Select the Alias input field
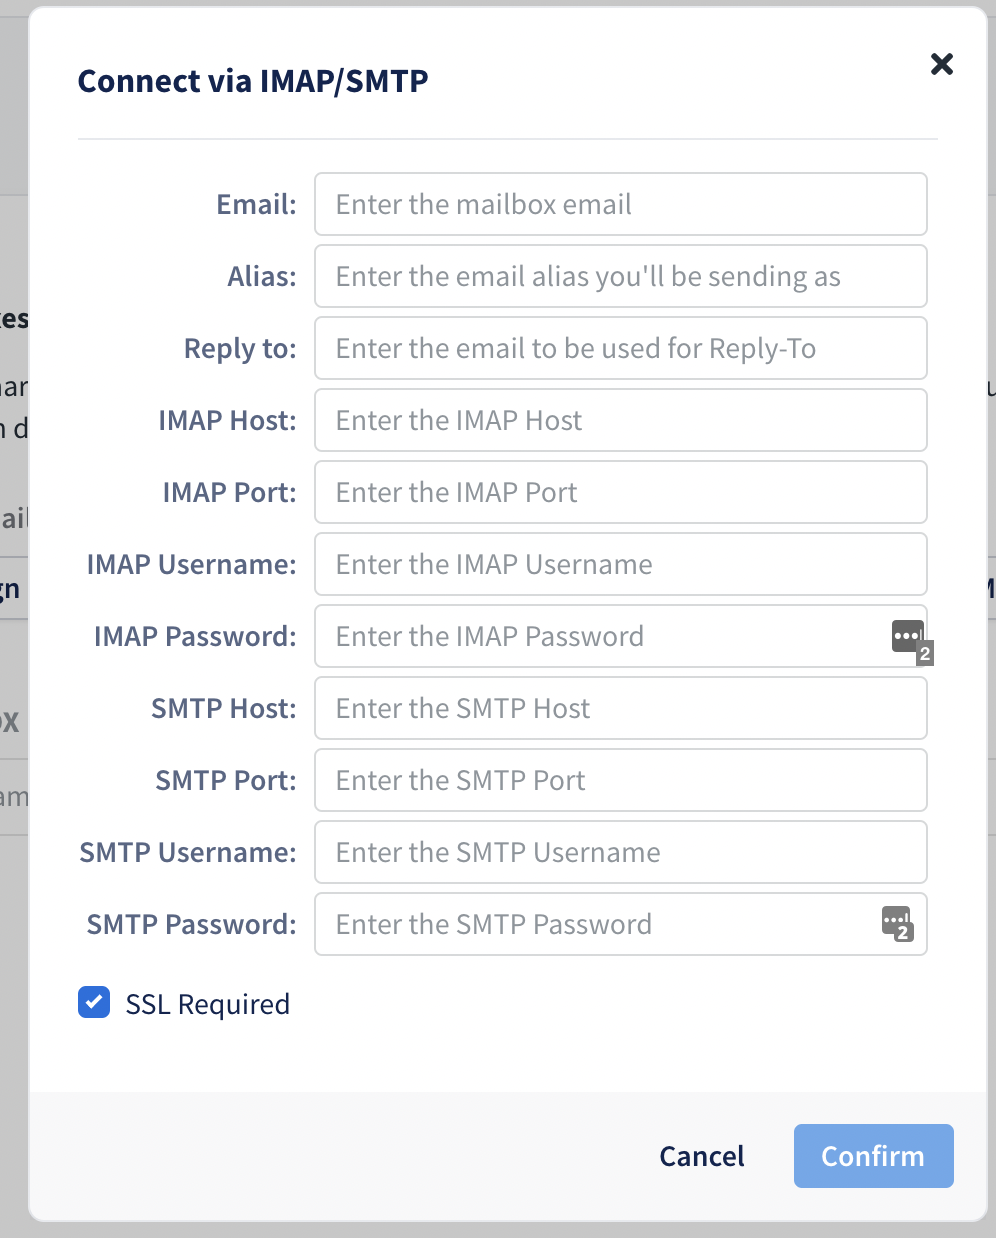Screen dimensions: 996x1238 click(621, 276)
